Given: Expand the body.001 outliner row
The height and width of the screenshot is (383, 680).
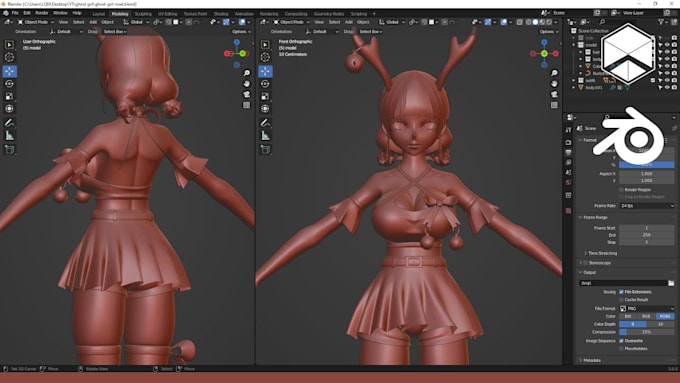Looking at the screenshot, I should [x=574, y=87].
